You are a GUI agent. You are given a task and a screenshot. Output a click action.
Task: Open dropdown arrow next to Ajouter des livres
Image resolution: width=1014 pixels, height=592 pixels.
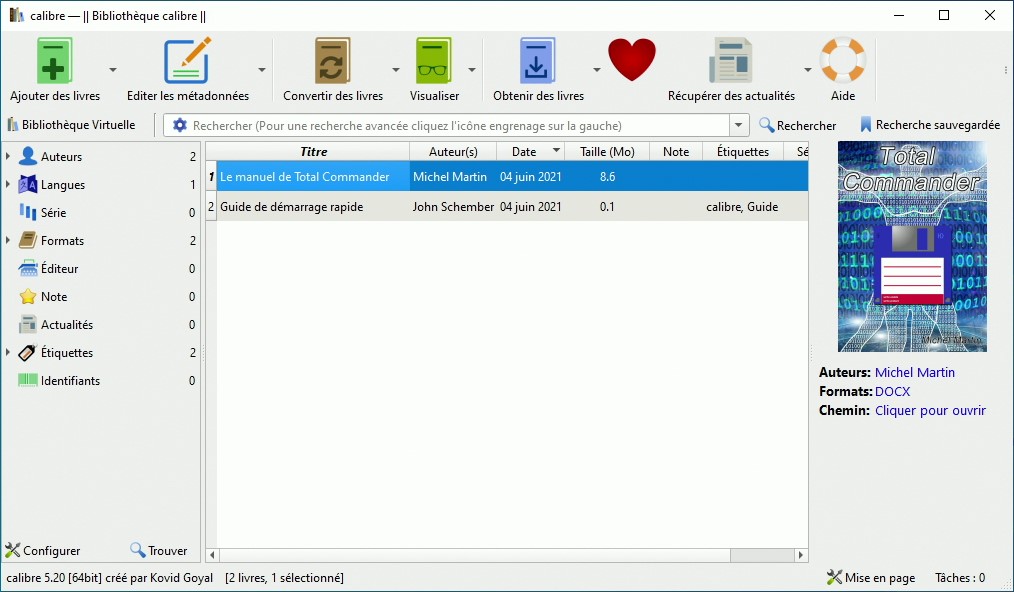[113, 70]
